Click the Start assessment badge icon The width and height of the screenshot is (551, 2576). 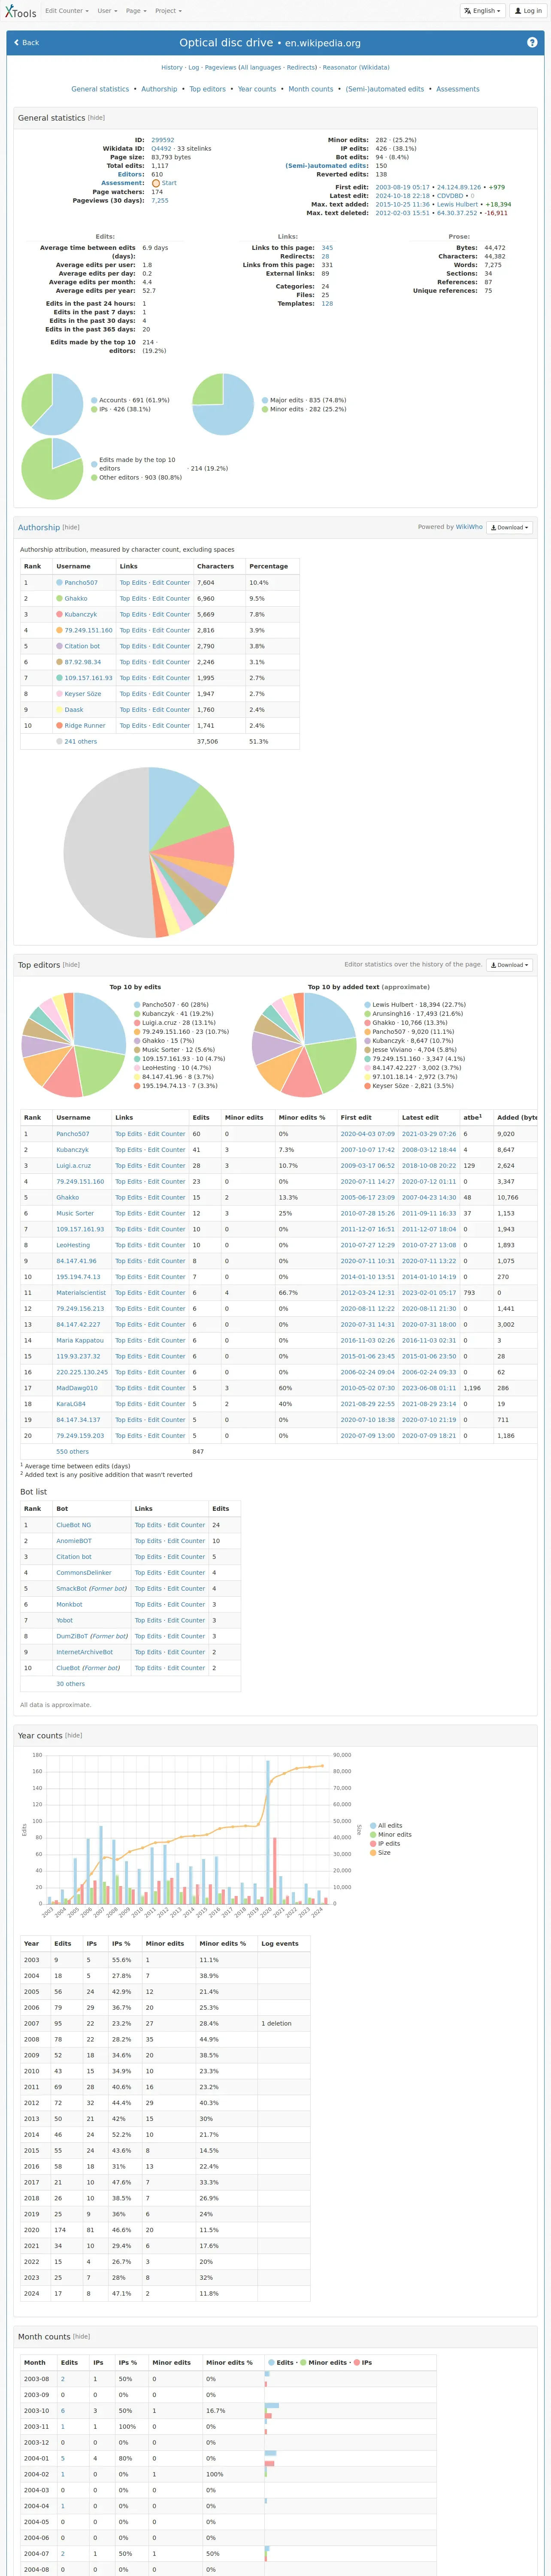pos(156,183)
